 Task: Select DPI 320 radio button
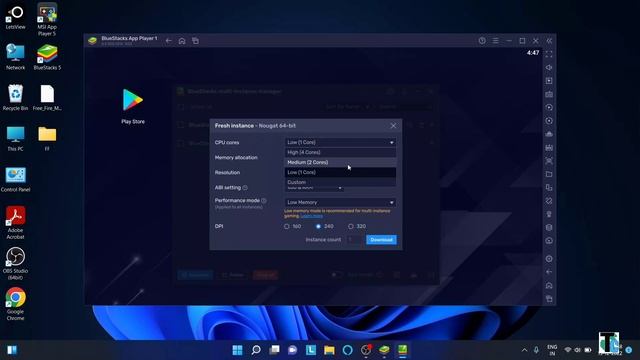[351, 226]
